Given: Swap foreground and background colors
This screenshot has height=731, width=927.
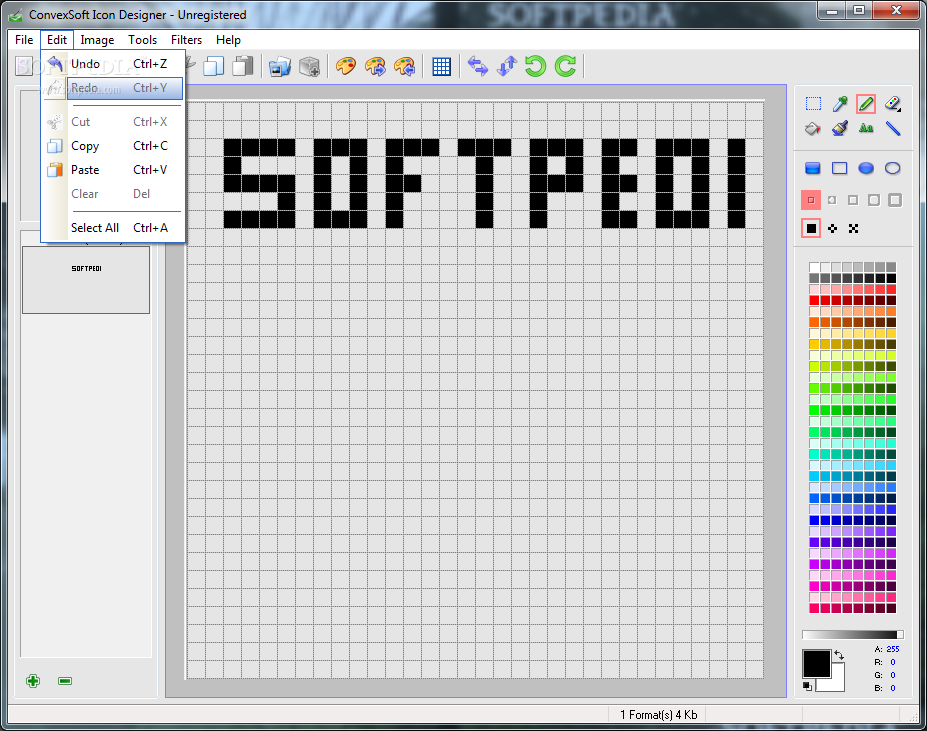Looking at the screenshot, I should (838, 655).
